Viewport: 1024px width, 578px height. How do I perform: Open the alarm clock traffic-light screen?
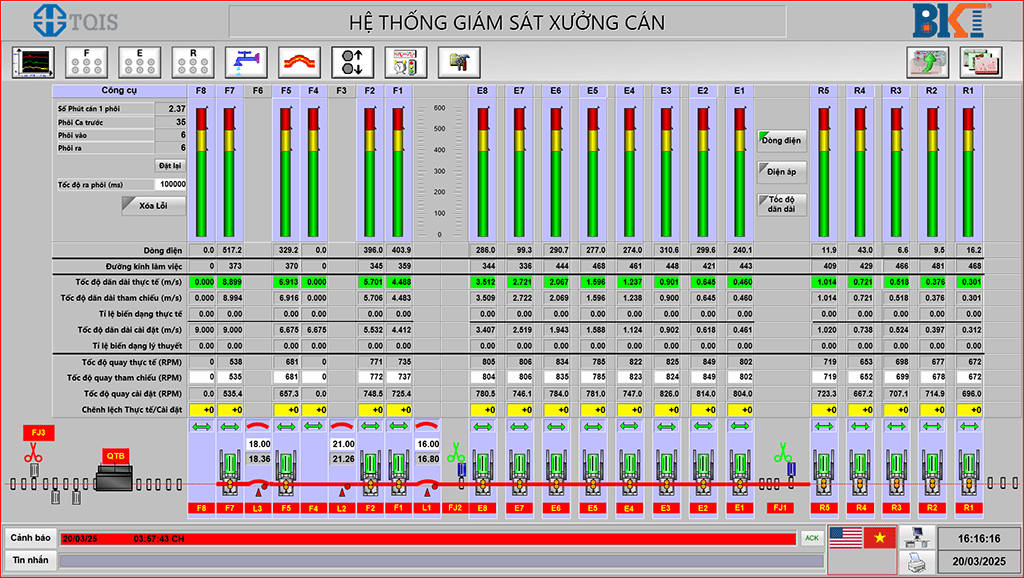[x=406, y=62]
